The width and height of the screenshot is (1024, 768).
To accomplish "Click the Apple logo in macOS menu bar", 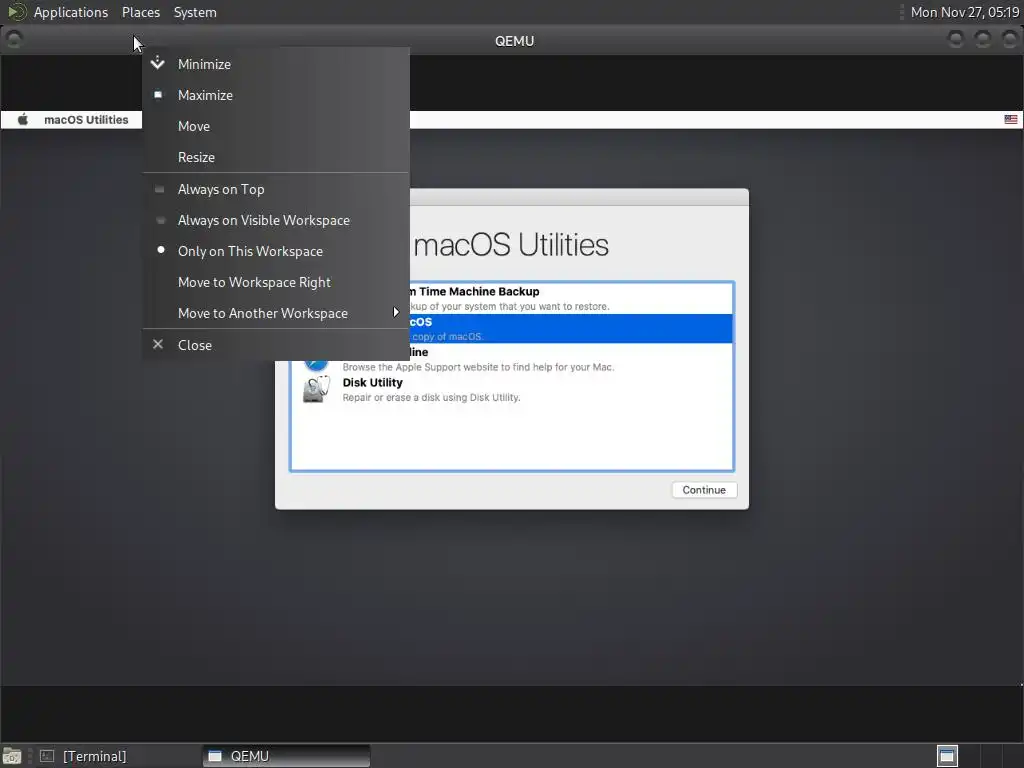I will coord(23,120).
